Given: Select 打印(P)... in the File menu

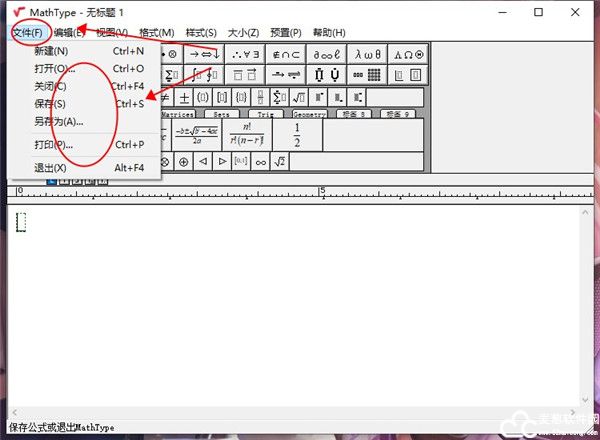Looking at the screenshot, I should click(53, 145).
